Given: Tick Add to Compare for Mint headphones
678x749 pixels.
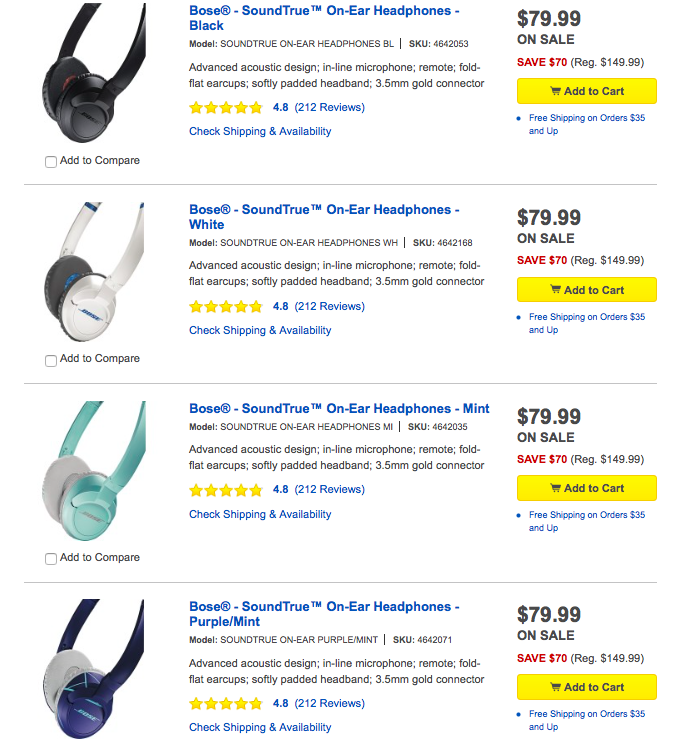Looking at the screenshot, I should coord(51,559).
